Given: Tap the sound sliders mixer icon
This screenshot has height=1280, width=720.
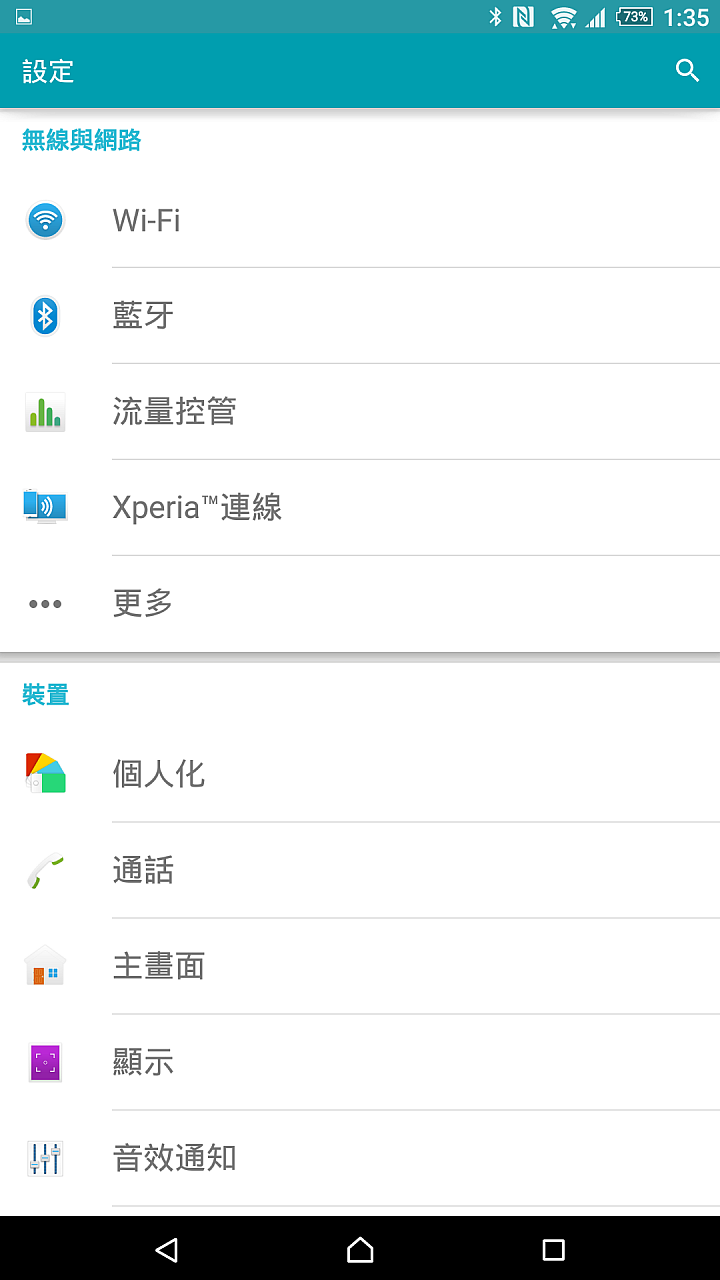Looking at the screenshot, I should [45, 1158].
